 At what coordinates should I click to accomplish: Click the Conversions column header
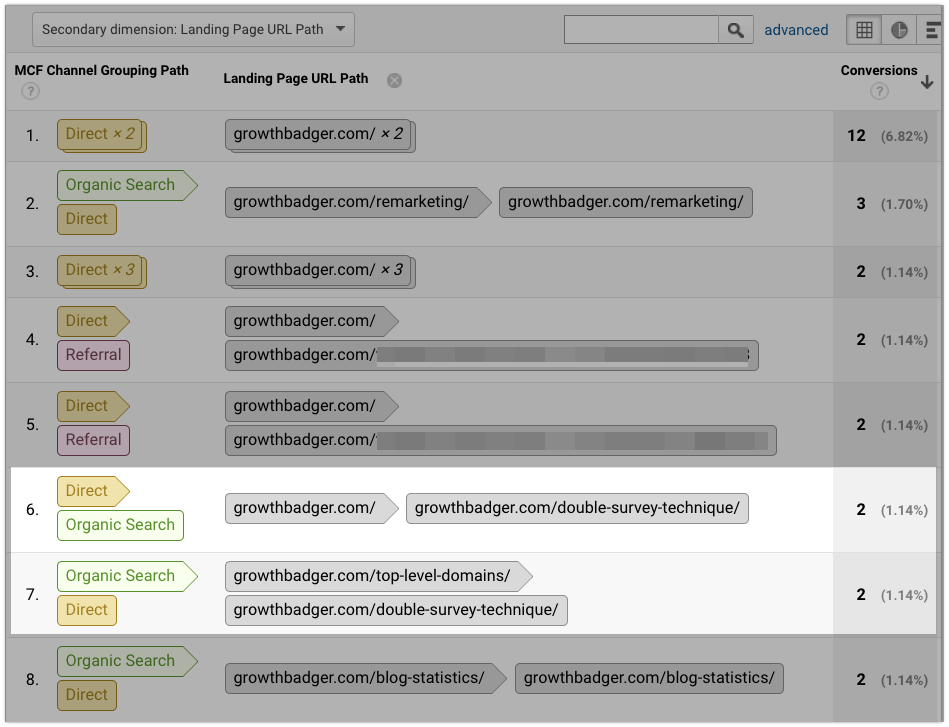(879, 70)
